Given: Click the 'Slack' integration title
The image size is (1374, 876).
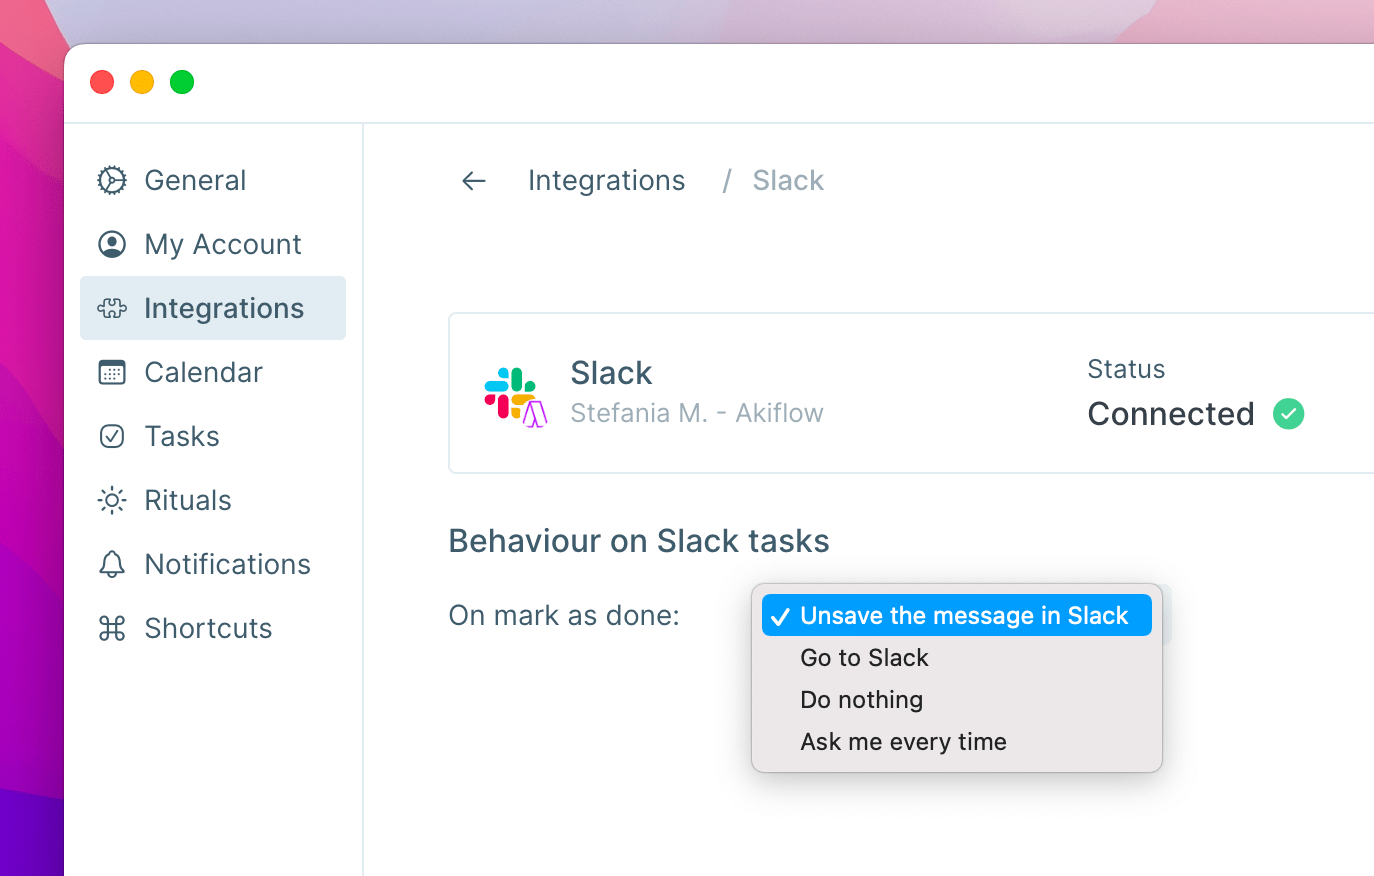Looking at the screenshot, I should coord(611,373).
